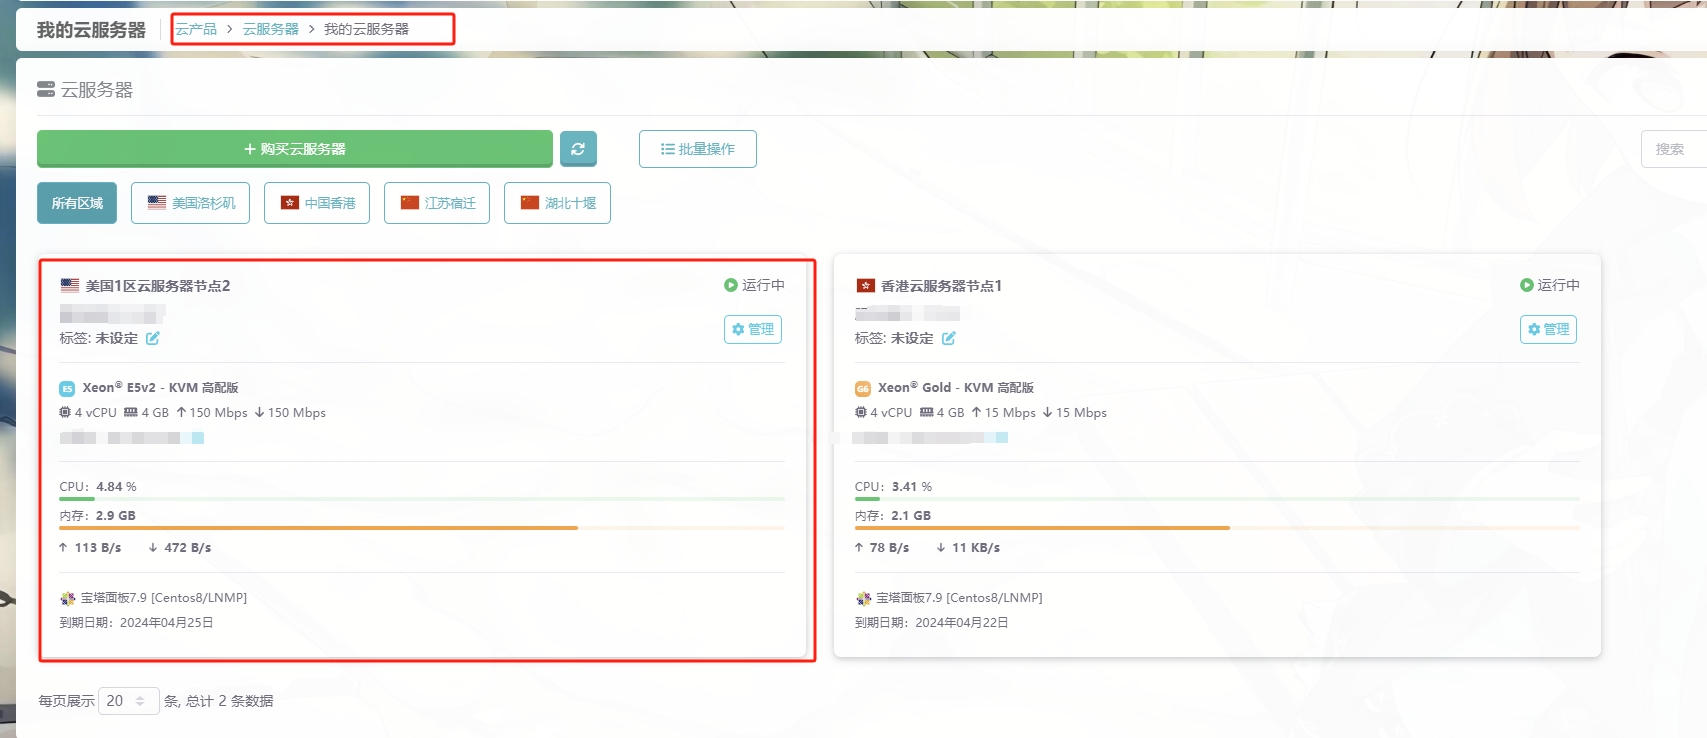Filter servers by 江苏宿迁 region
The height and width of the screenshot is (738, 1707).
click(437, 203)
